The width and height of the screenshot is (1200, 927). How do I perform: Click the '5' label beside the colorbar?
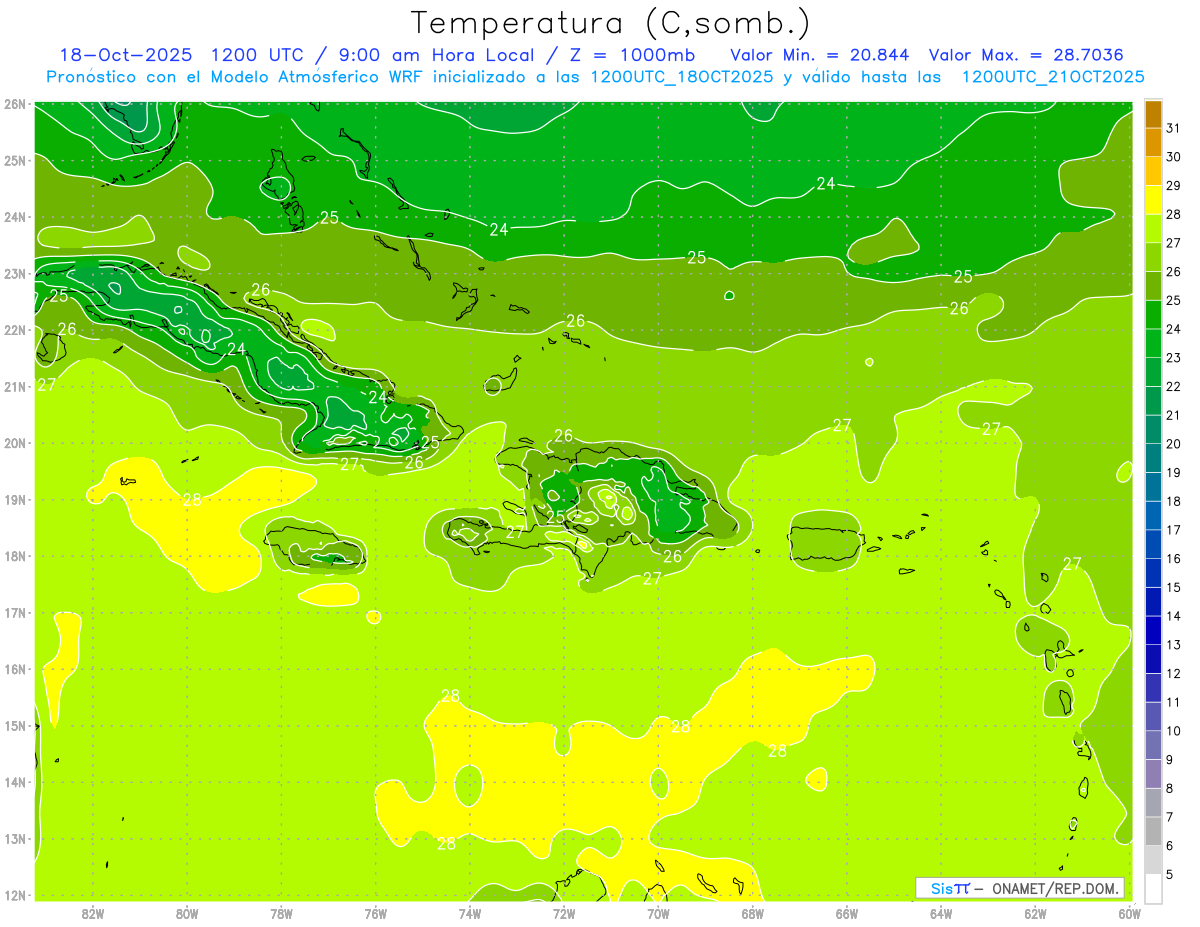pyautogui.click(x=1171, y=874)
